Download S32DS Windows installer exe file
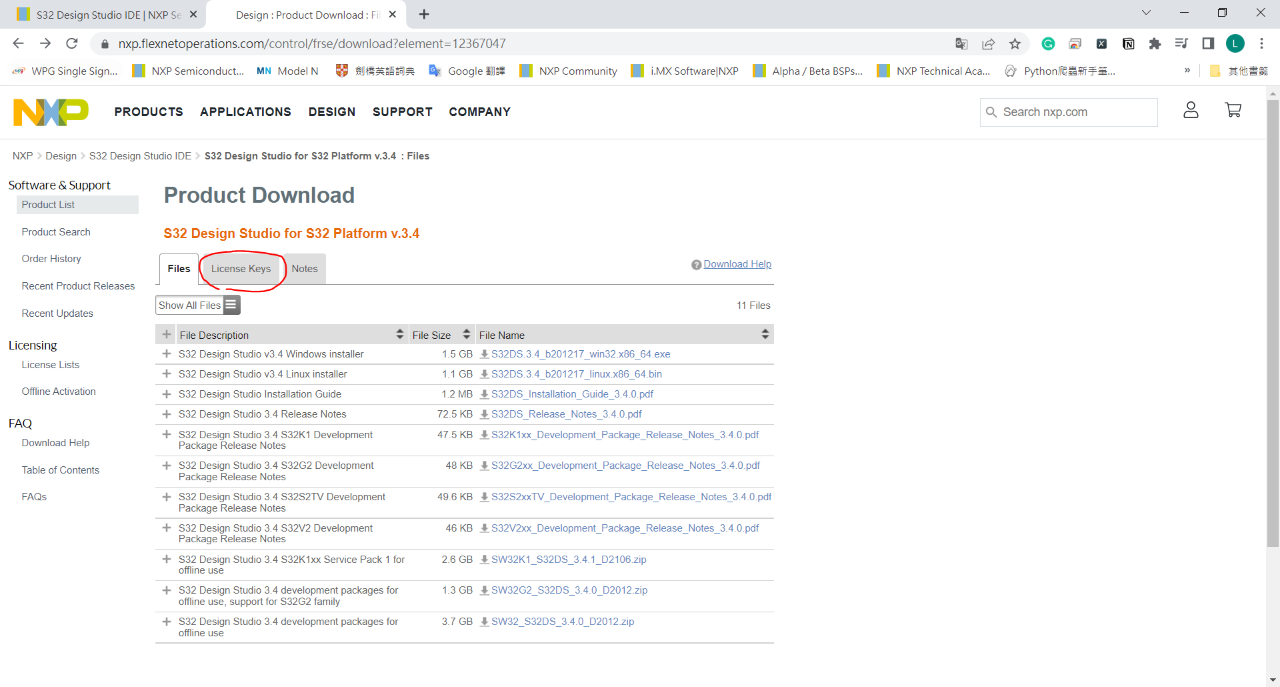Screen dimensions: 1280x687 coord(580,354)
